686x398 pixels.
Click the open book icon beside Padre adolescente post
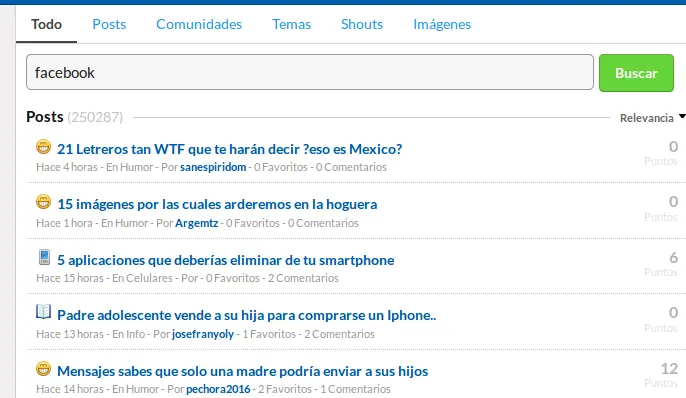[43, 312]
